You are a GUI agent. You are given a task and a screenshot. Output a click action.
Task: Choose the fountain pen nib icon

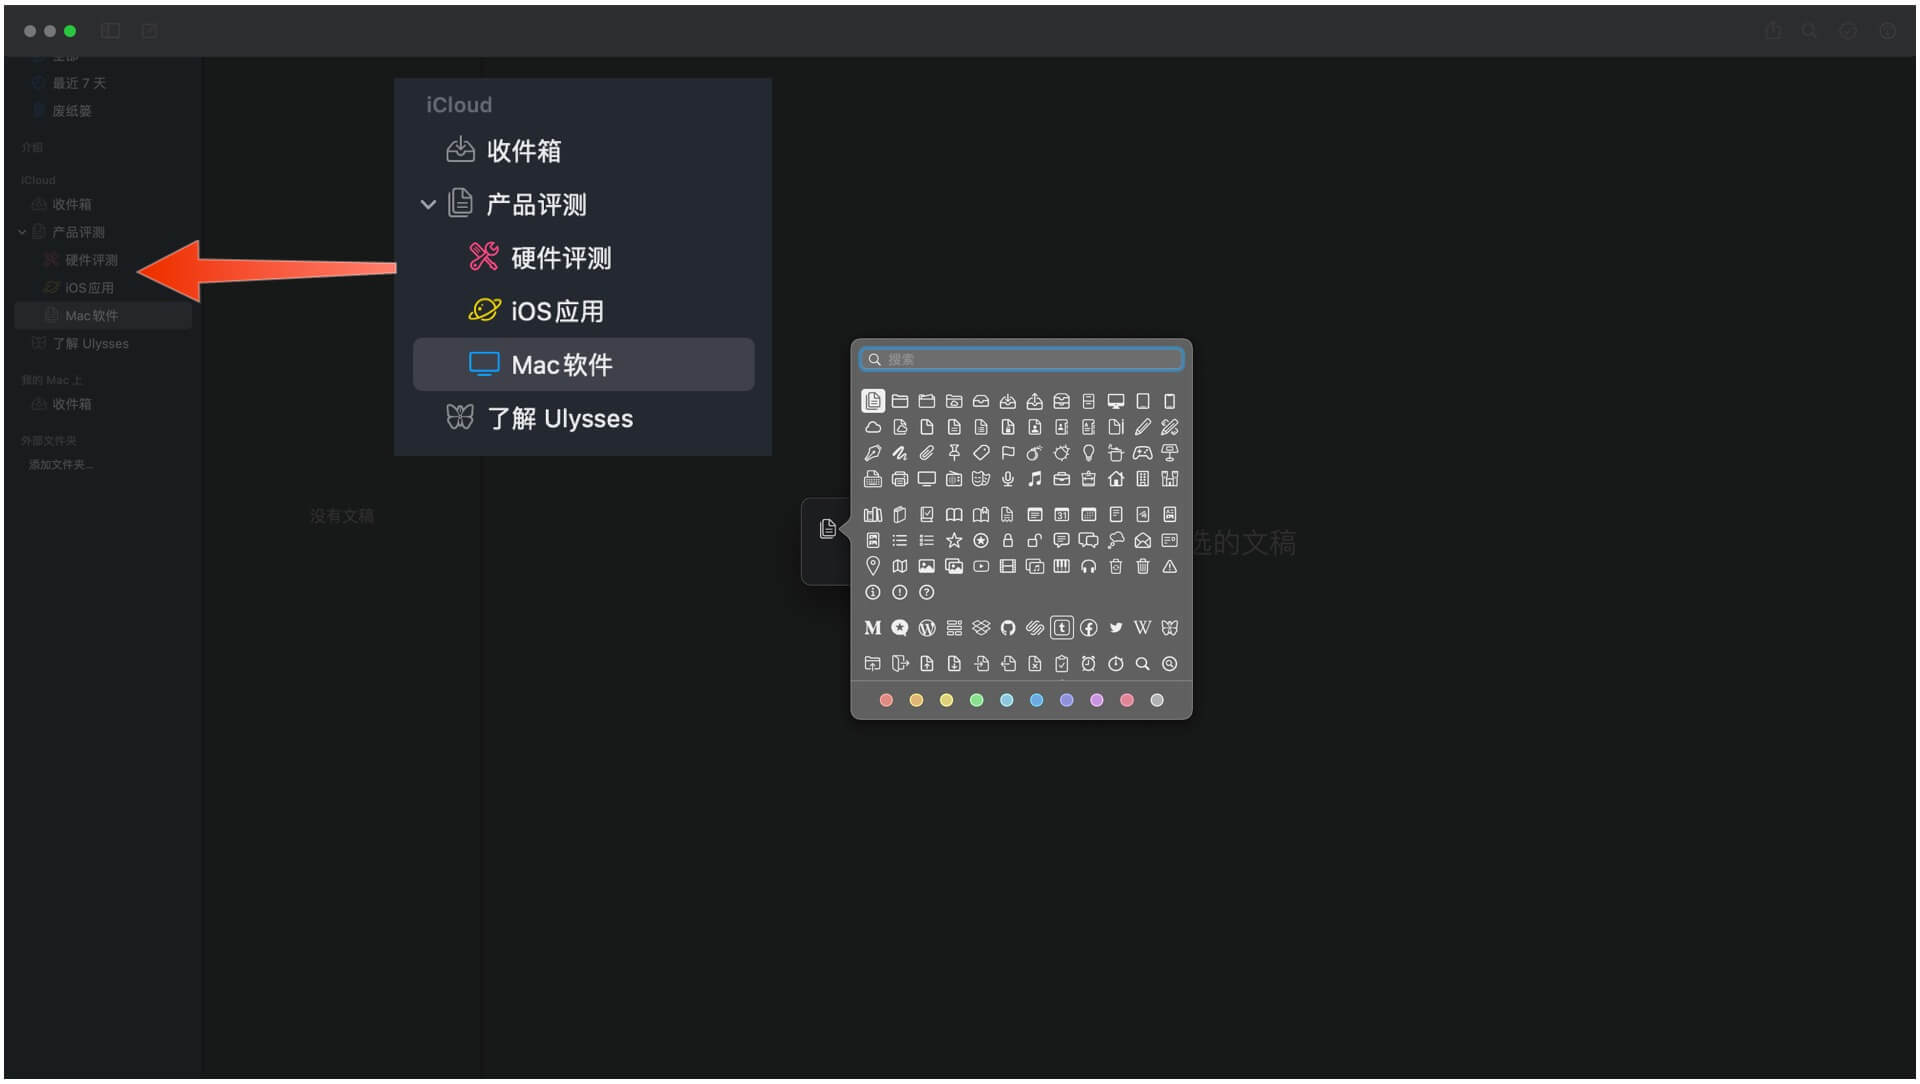coord(872,453)
